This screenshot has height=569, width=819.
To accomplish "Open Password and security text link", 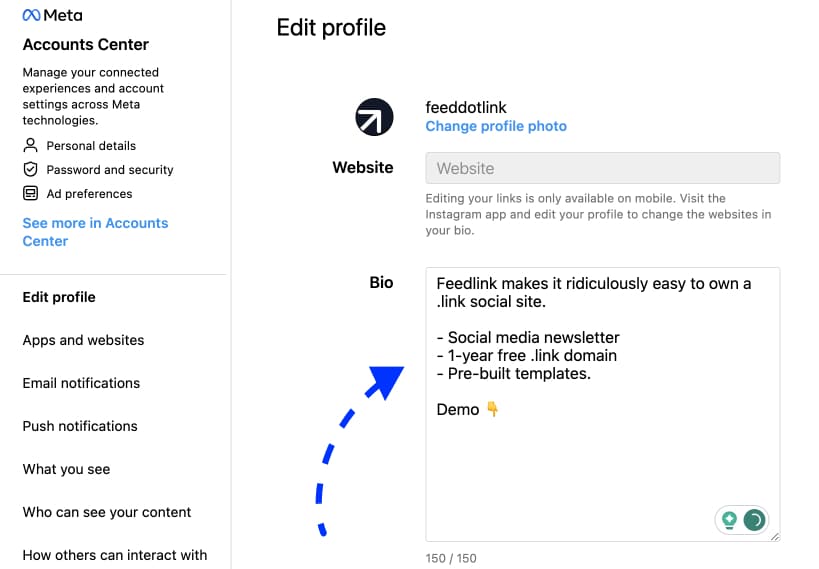I will (110, 170).
